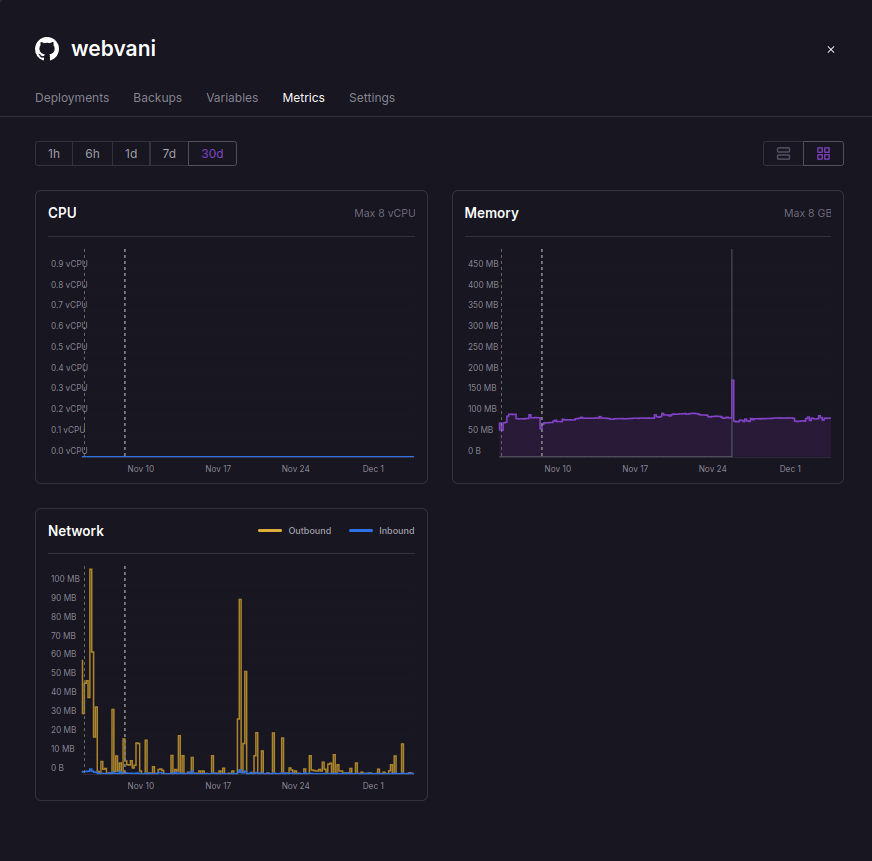The width and height of the screenshot is (872, 861).
Task: Click the '50 MB' axis label in Network chart
Action: (x=63, y=673)
